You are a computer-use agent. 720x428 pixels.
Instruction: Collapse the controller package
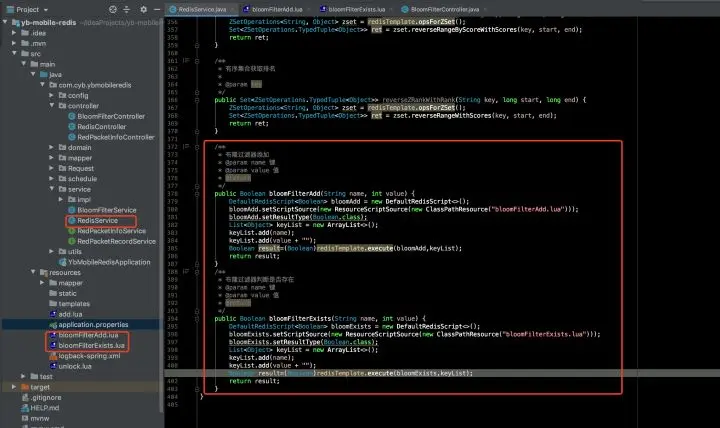pos(51,105)
